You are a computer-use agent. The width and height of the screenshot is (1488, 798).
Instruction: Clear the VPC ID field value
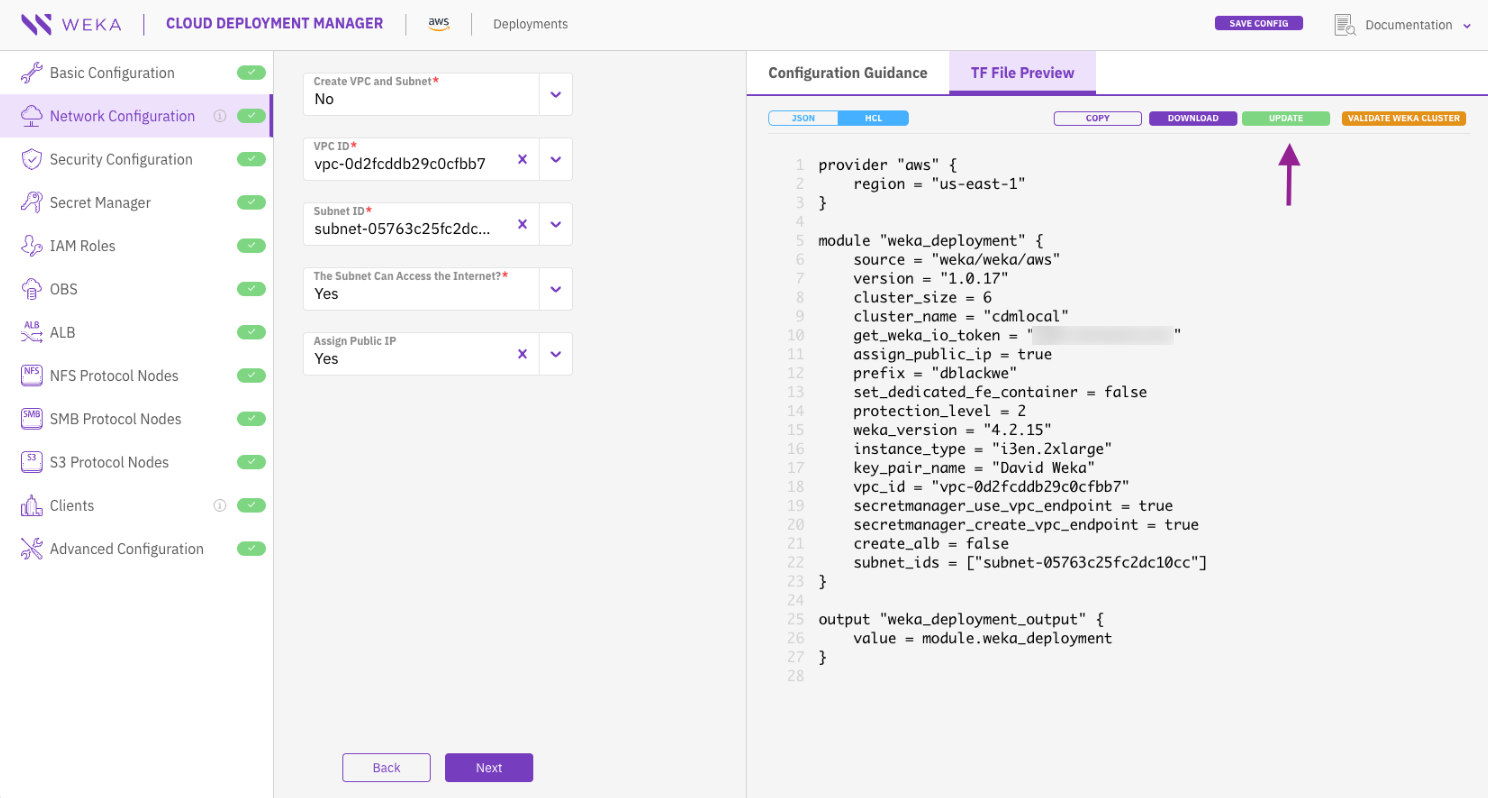pos(522,159)
